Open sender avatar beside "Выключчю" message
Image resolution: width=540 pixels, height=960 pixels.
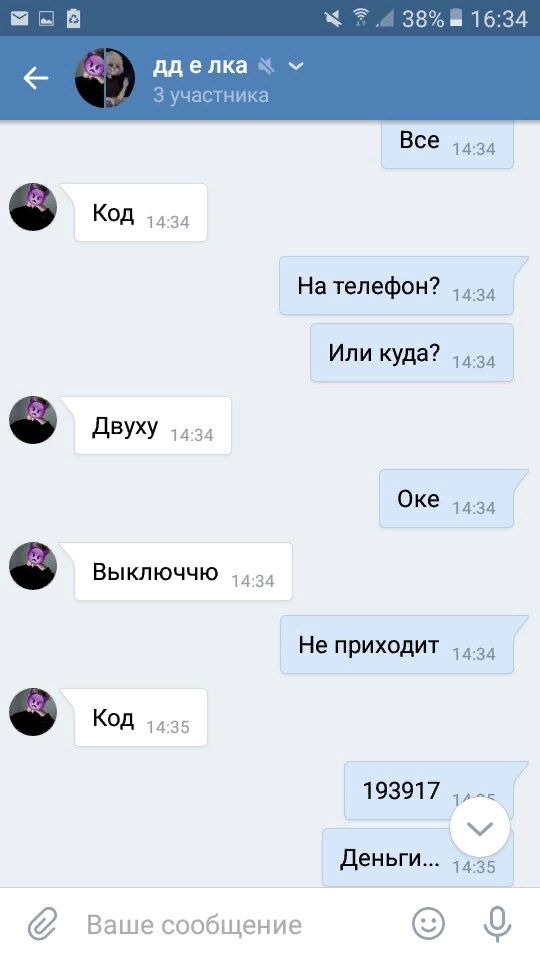coord(33,566)
